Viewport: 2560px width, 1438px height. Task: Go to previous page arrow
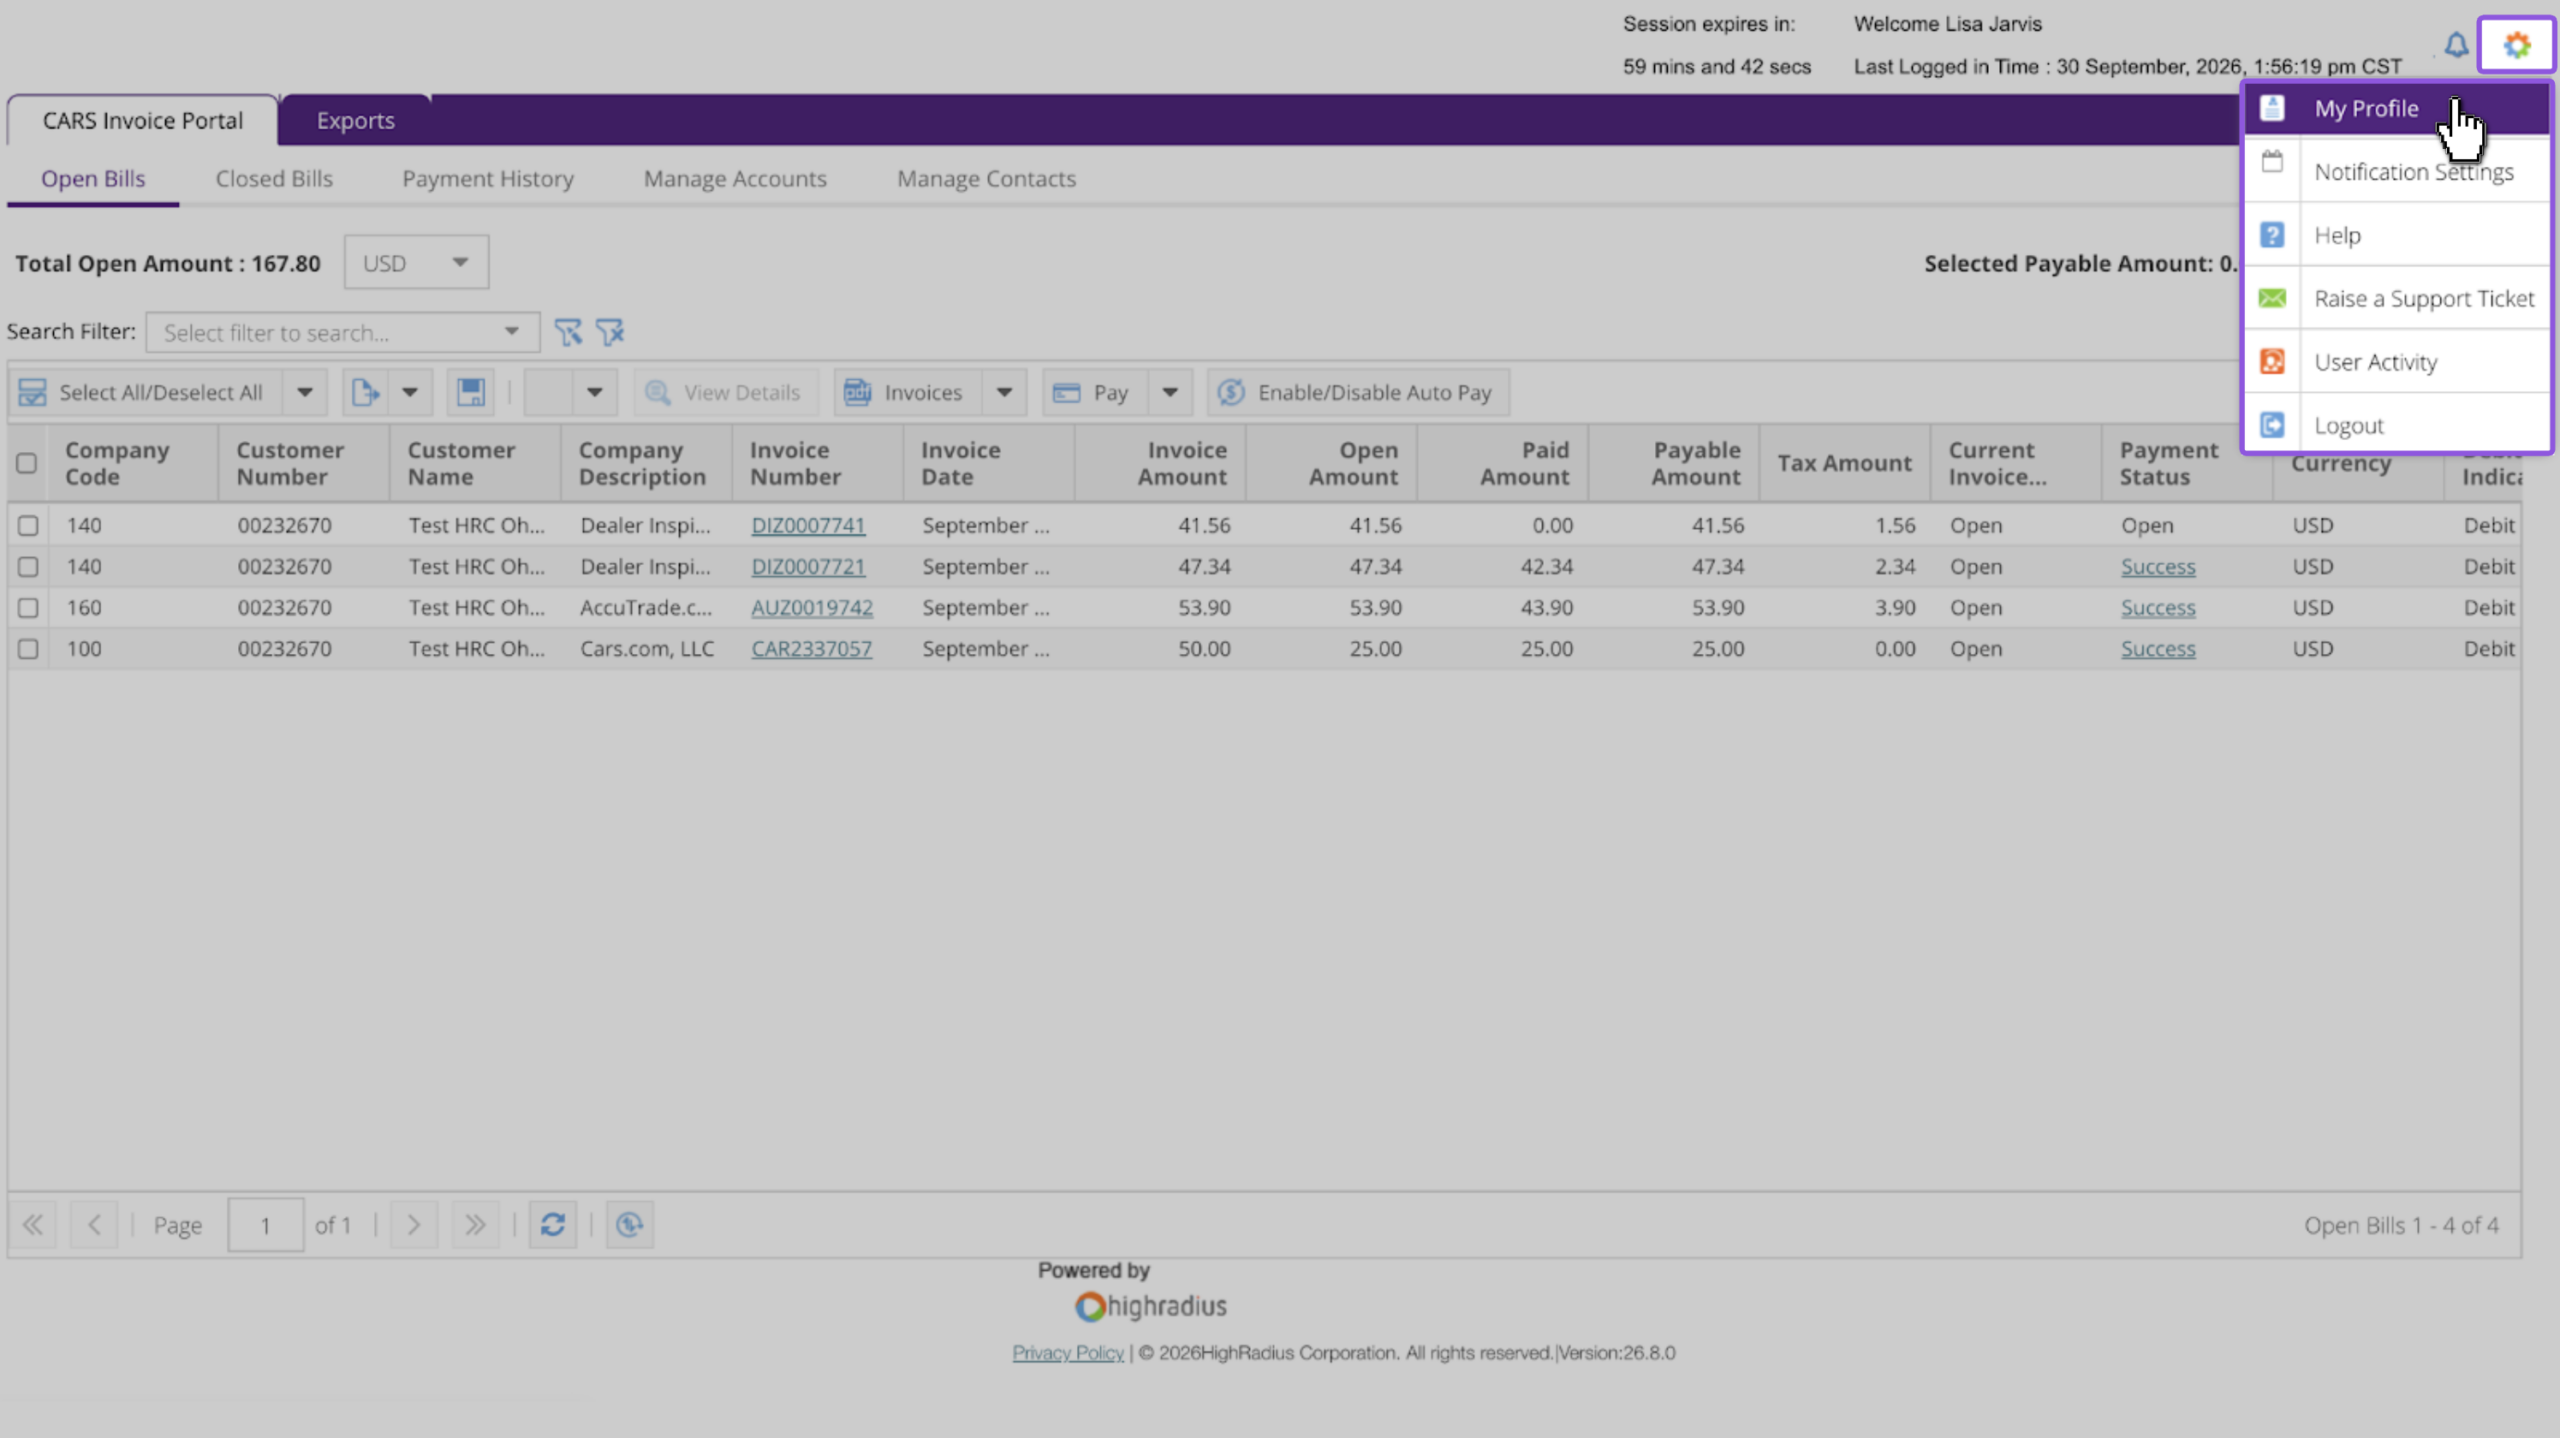pyautogui.click(x=94, y=1224)
